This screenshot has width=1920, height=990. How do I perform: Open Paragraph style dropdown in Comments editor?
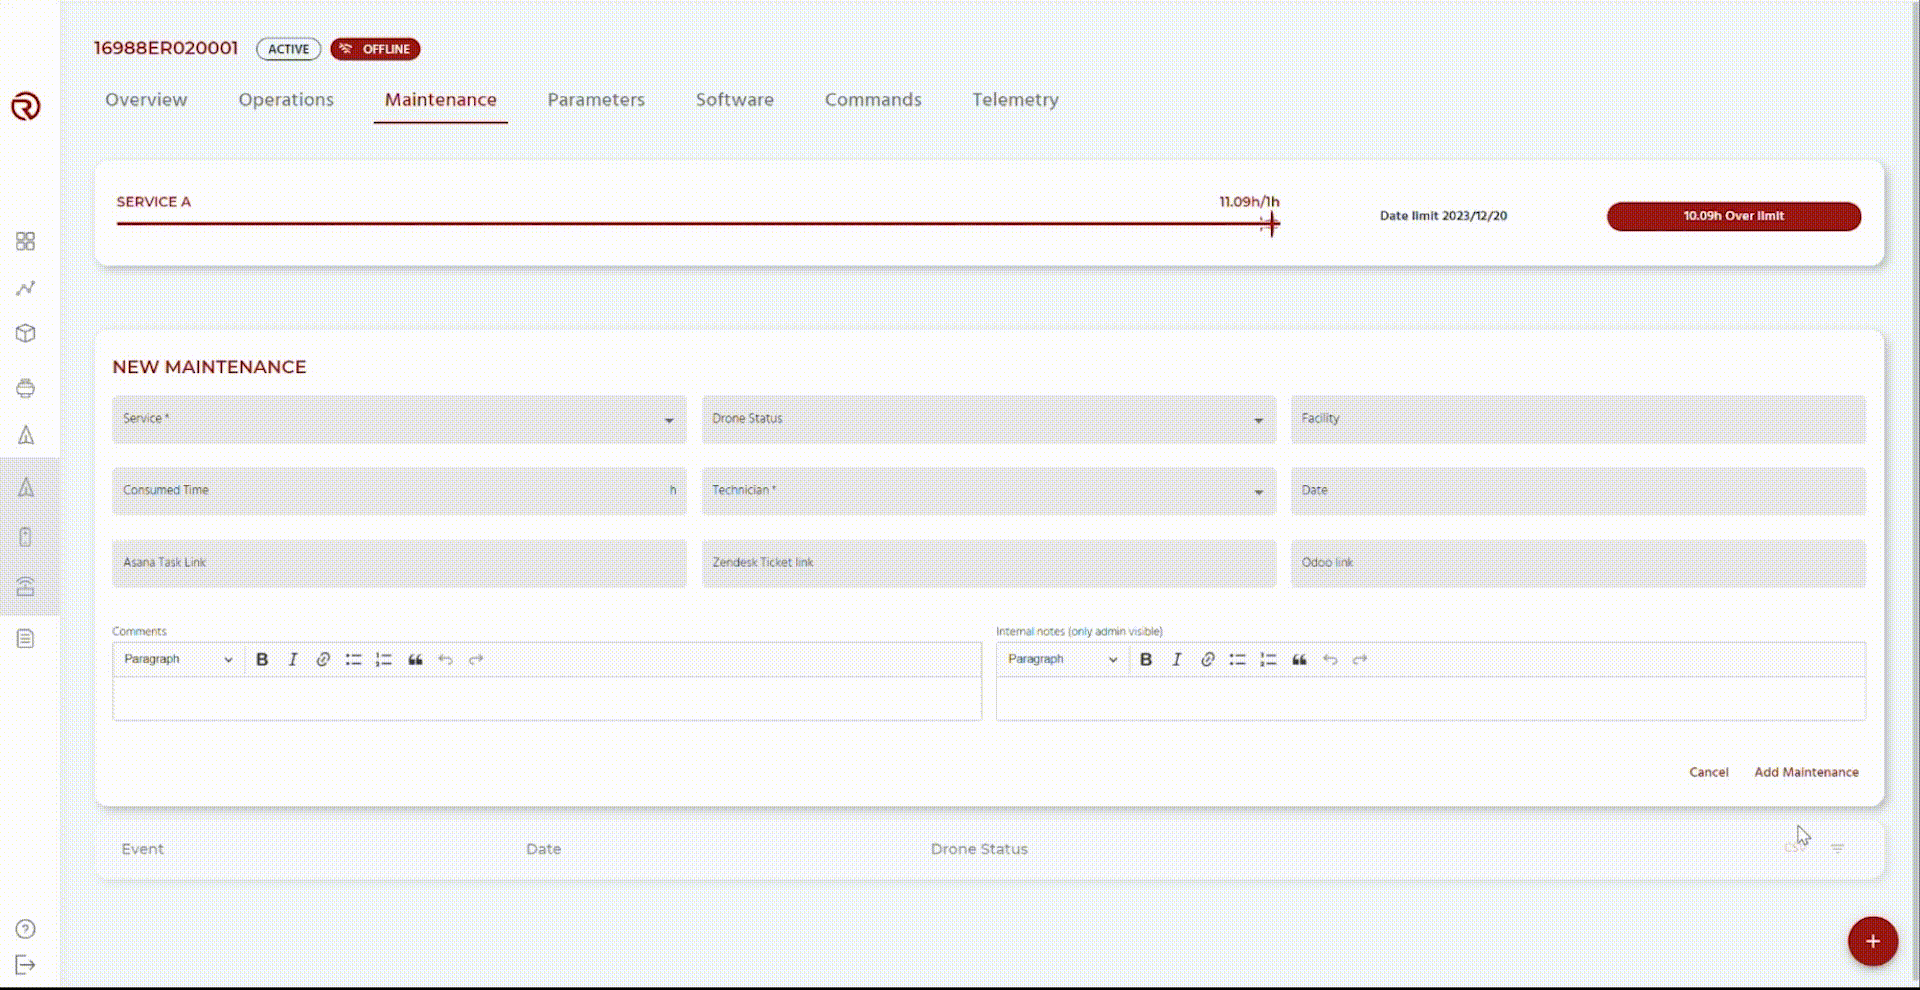tap(178, 659)
